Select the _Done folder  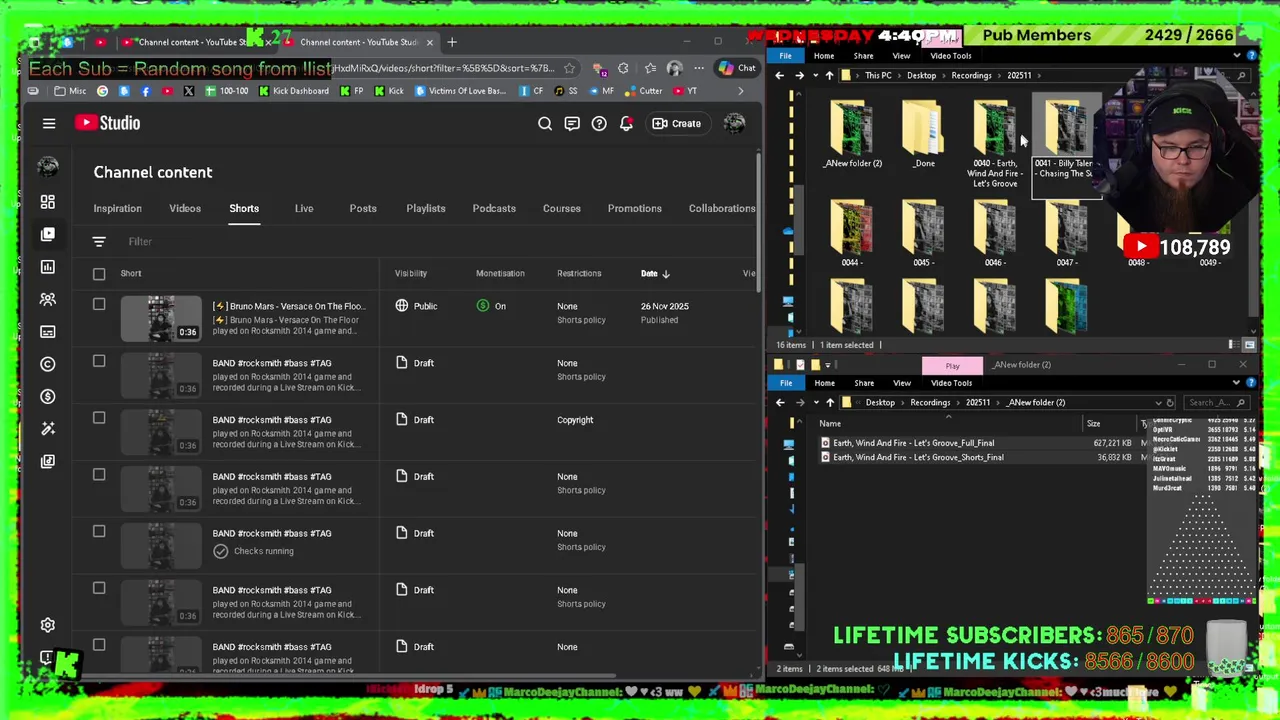coord(924,133)
